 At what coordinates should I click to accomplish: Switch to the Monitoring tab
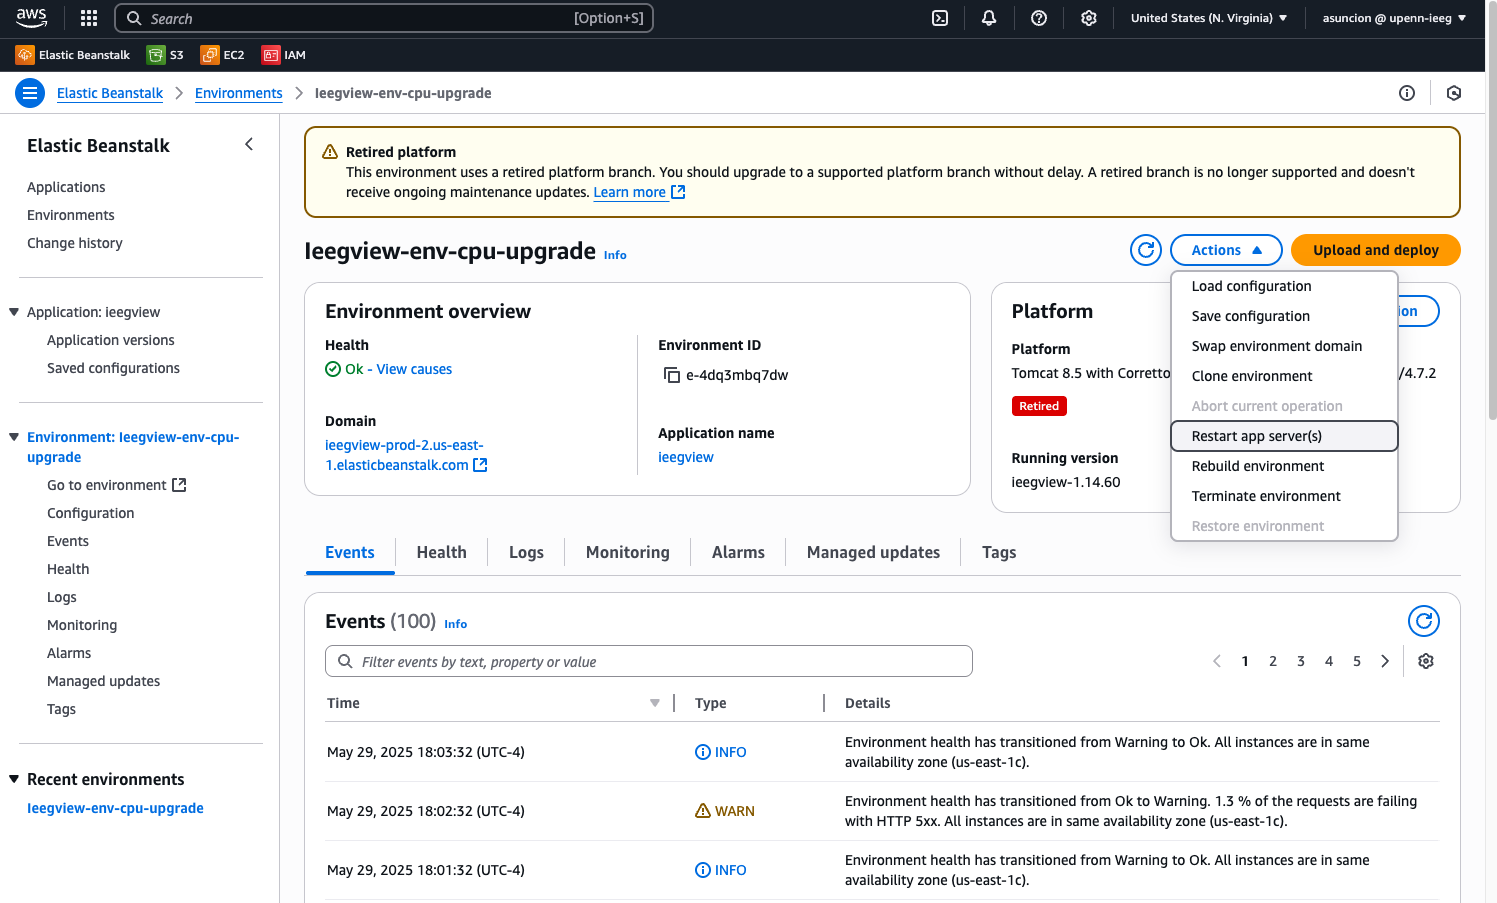(628, 552)
